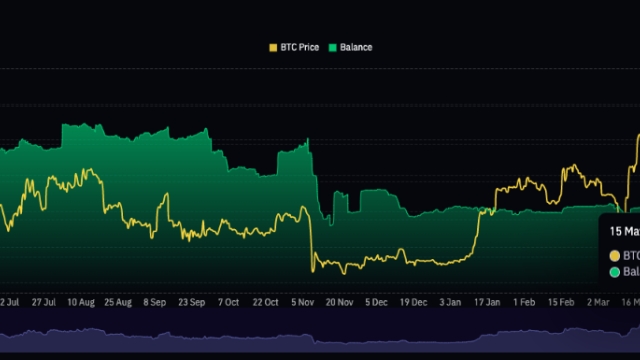Click the 1 Feb axis label
Image resolution: width=640 pixels, height=360 pixels.
click(x=524, y=302)
